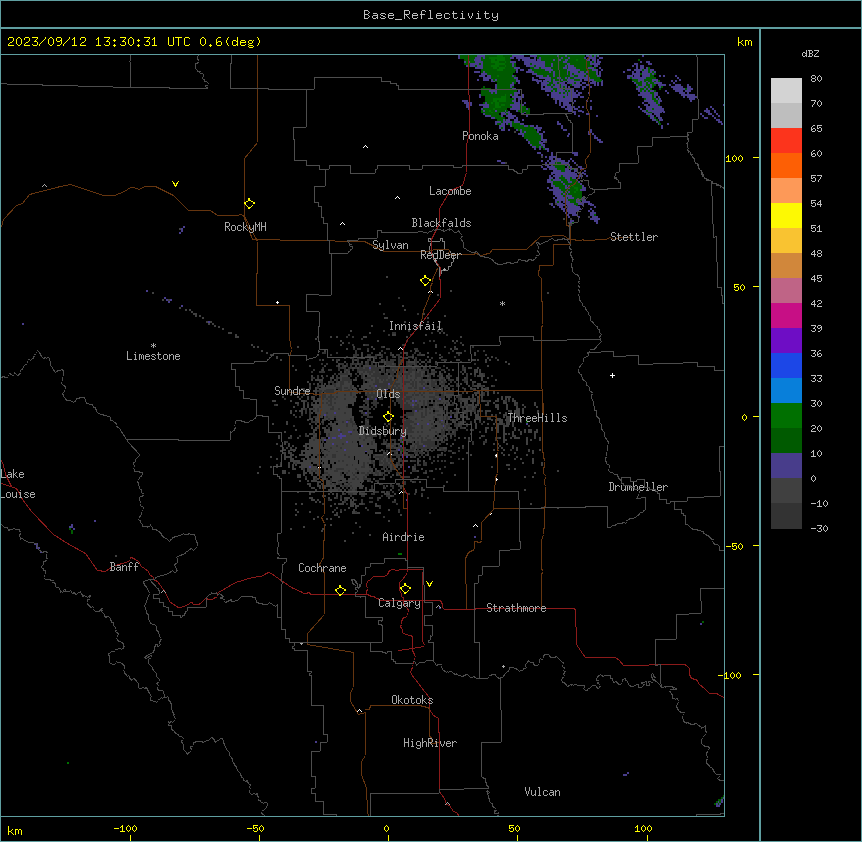Click the yellow diamond marker above Calgary label
862x842 pixels.
(405, 589)
